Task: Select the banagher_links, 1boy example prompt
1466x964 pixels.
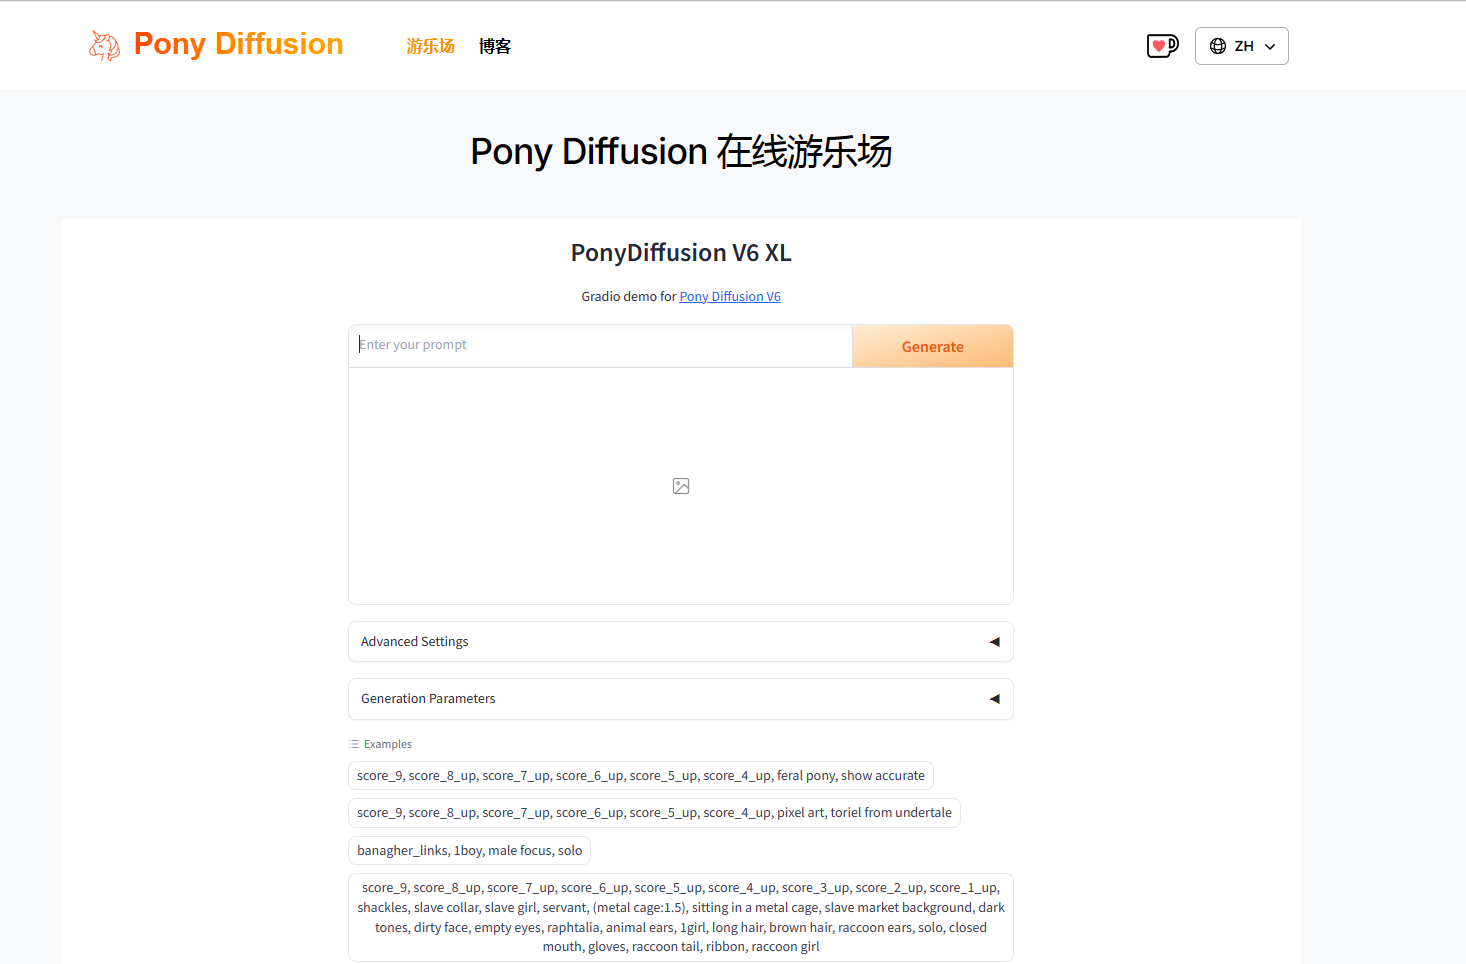Action: [x=469, y=851]
